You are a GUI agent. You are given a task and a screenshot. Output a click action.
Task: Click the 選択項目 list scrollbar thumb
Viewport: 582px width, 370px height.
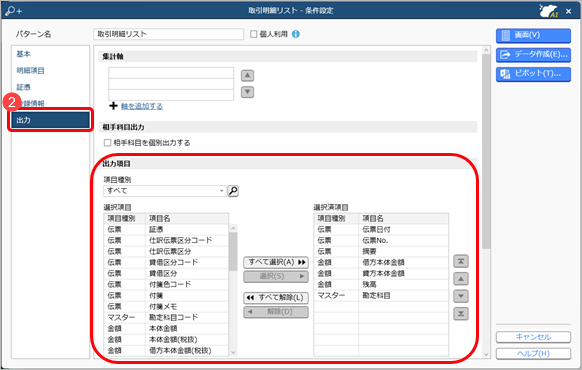(233, 252)
